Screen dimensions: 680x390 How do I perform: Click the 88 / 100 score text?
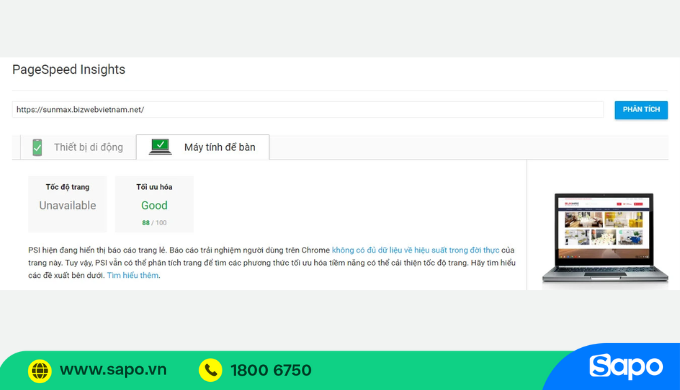point(154,223)
